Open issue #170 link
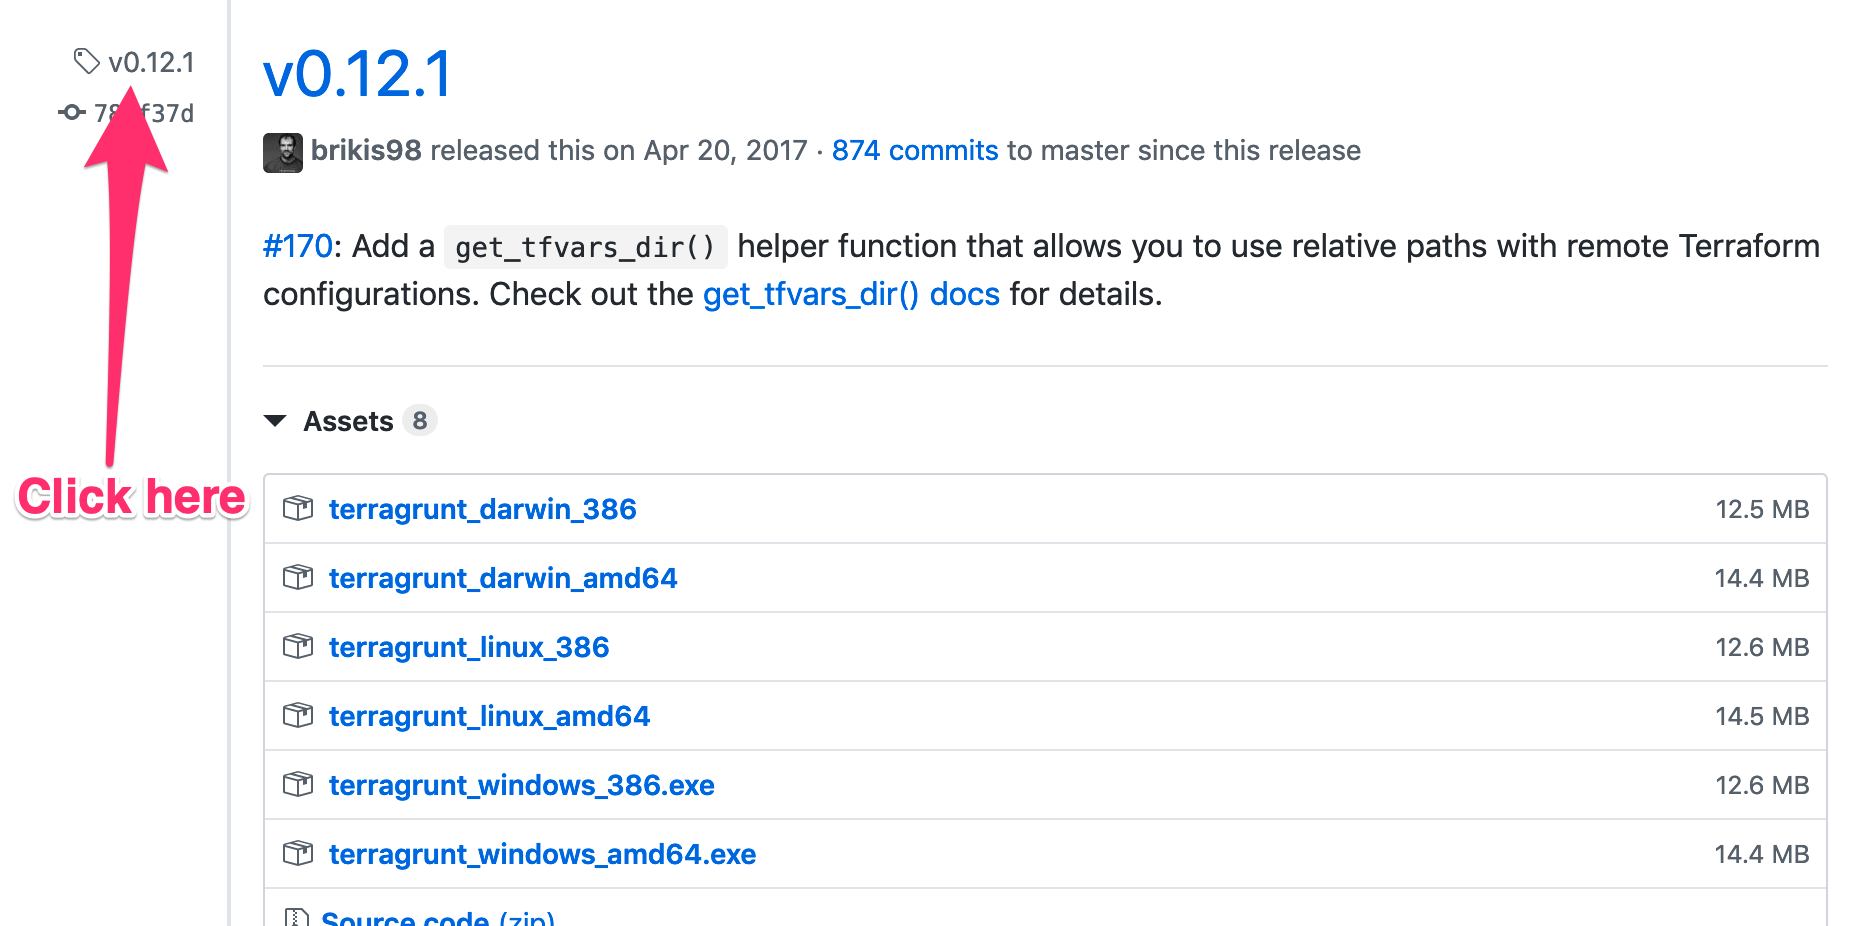The height and width of the screenshot is (926, 1856). pyautogui.click(x=296, y=246)
